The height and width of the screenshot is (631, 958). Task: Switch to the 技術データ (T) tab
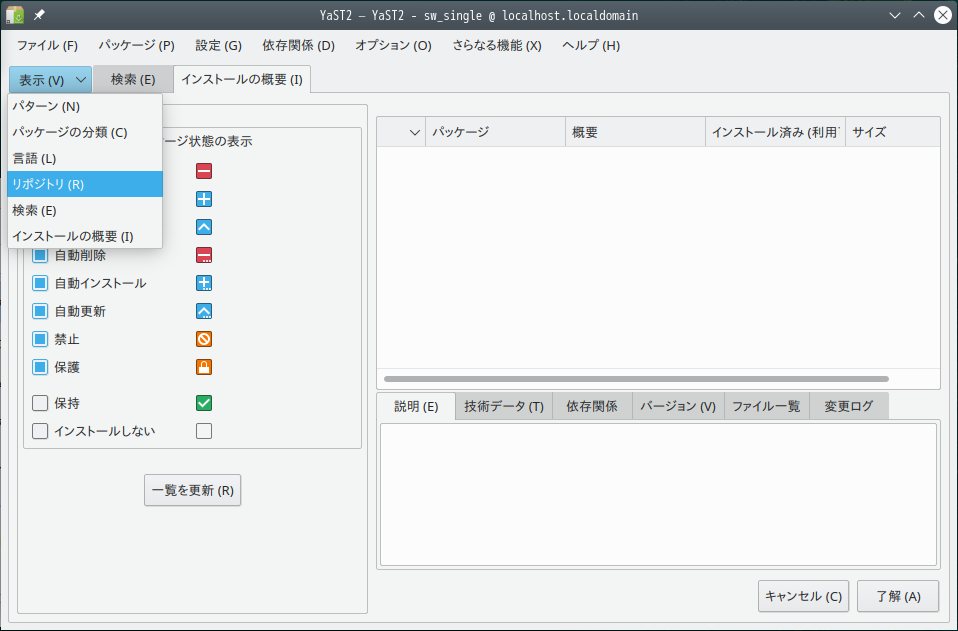(504, 406)
